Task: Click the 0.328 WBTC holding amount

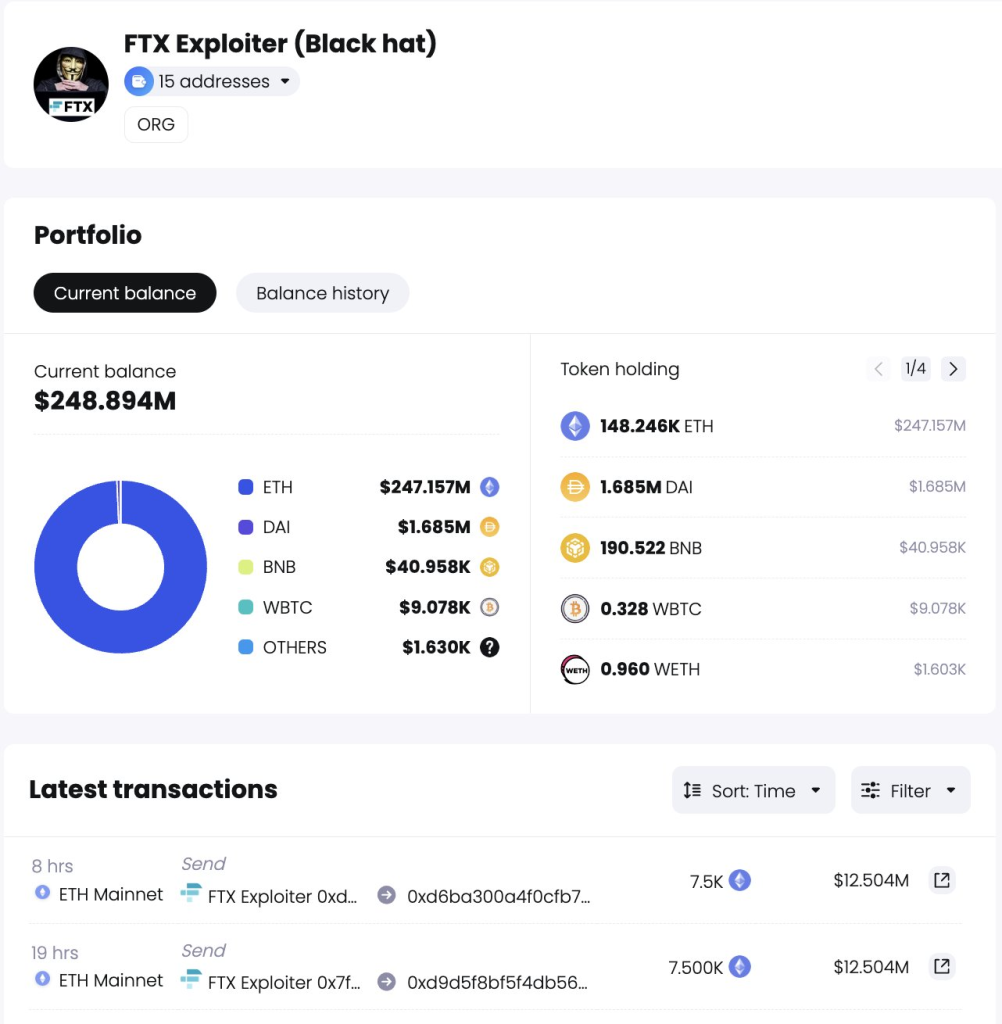Action: pos(651,609)
